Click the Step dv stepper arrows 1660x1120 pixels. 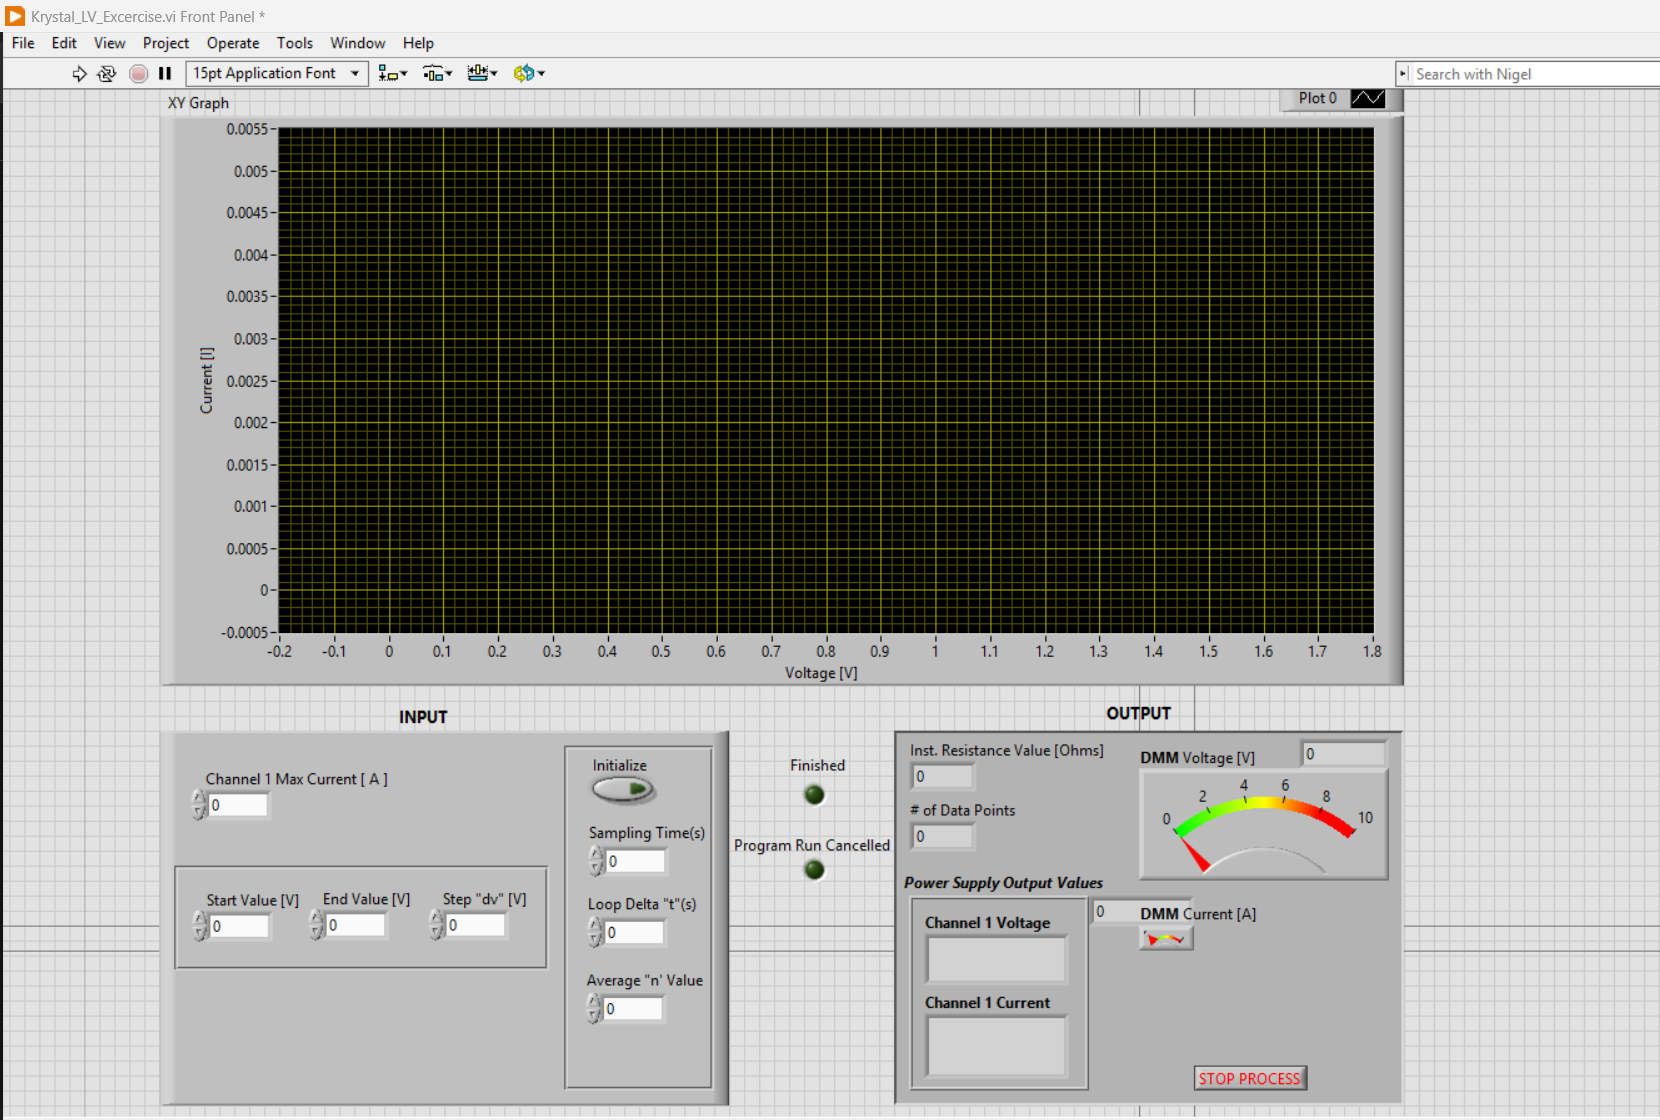(436, 925)
